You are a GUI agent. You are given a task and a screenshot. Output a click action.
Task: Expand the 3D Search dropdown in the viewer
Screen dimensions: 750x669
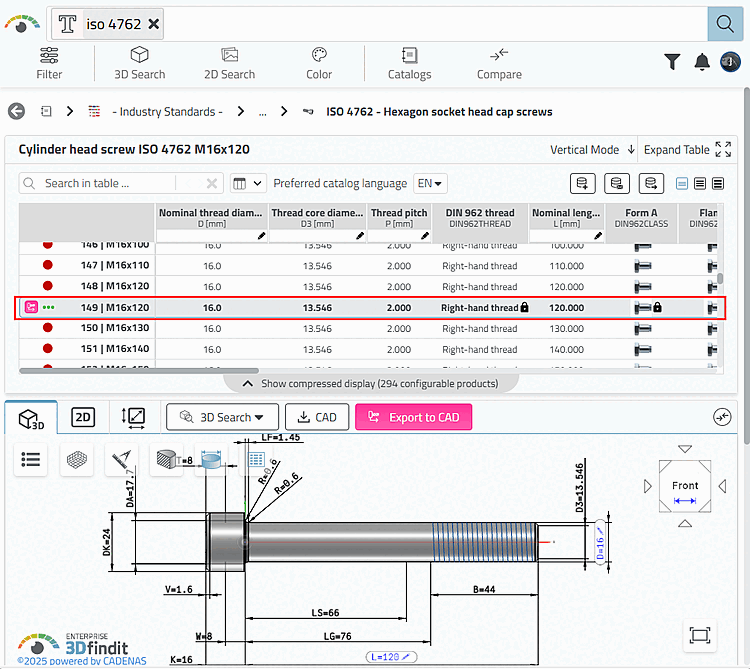click(x=222, y=417)
